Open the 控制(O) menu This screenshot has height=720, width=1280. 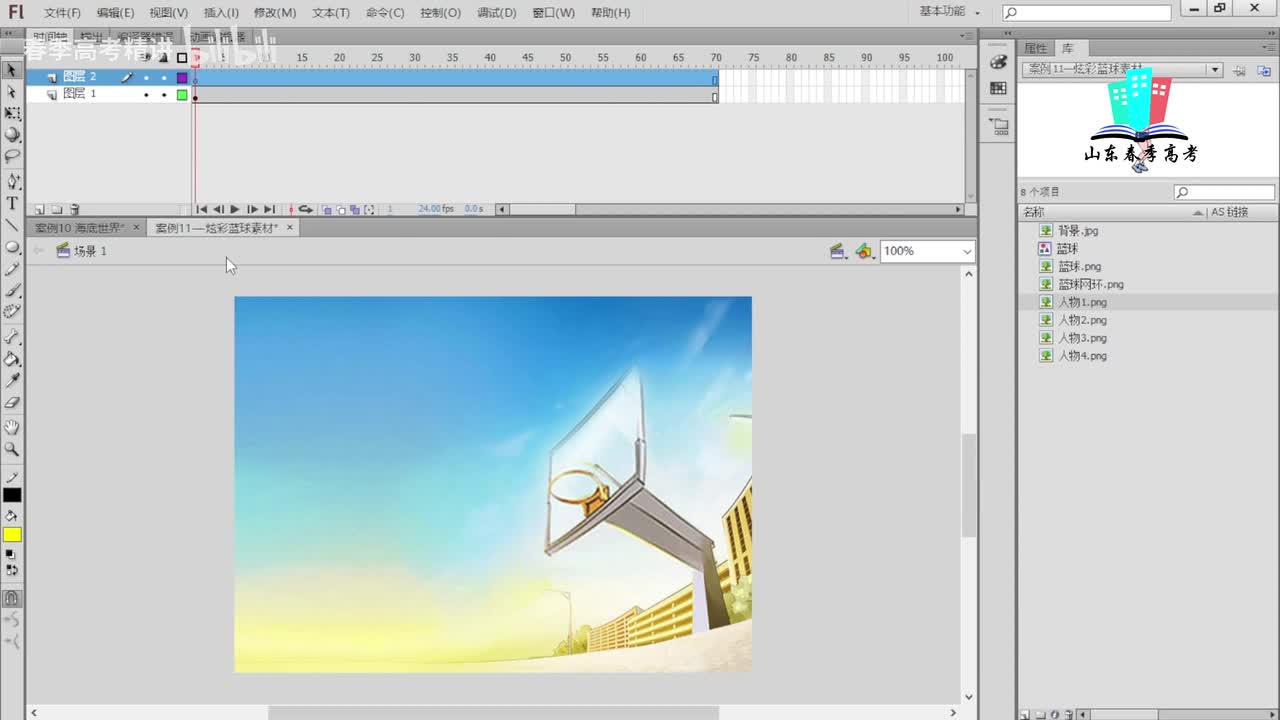pos(440,13)
